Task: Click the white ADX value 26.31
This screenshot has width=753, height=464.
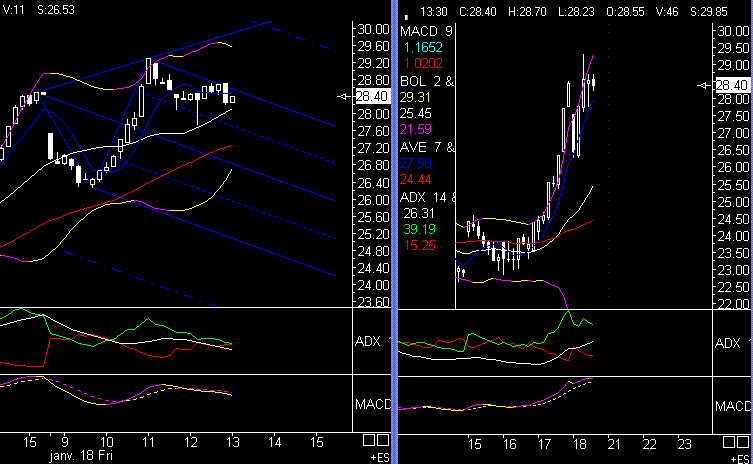Action: pyautogui.click(x=419, y=213)
